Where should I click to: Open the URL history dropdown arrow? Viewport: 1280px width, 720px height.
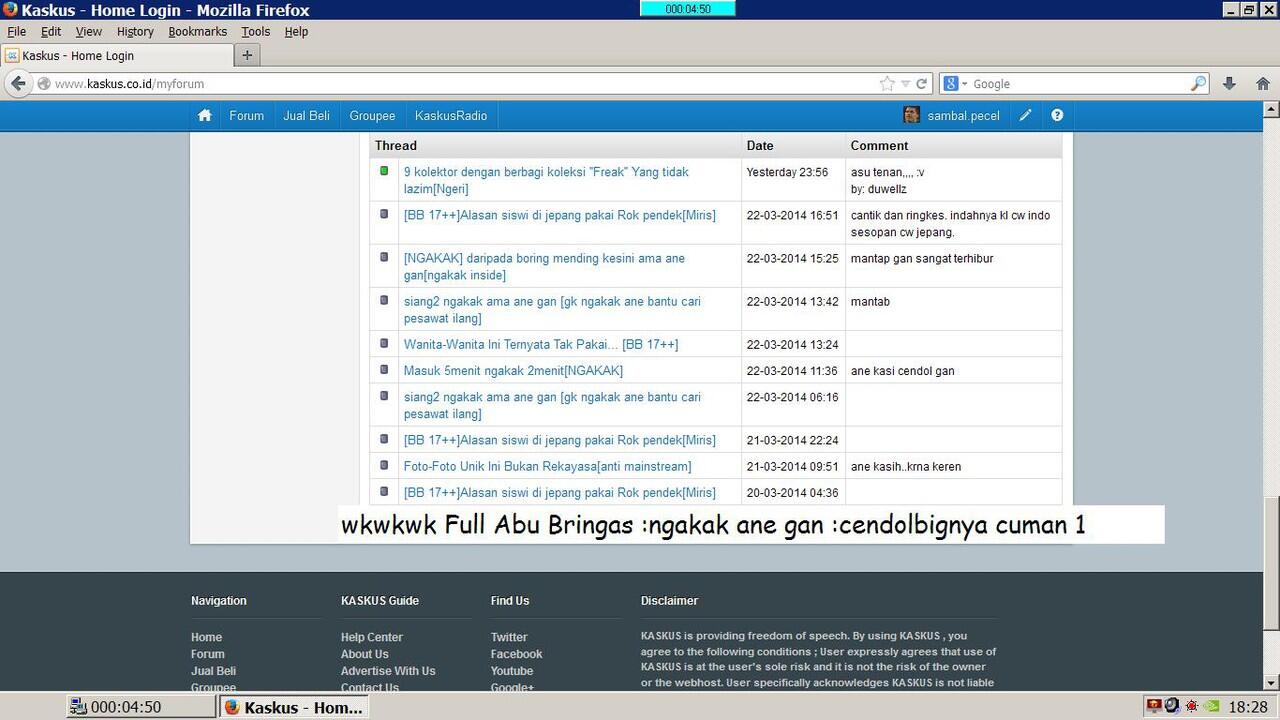(905, 84)
